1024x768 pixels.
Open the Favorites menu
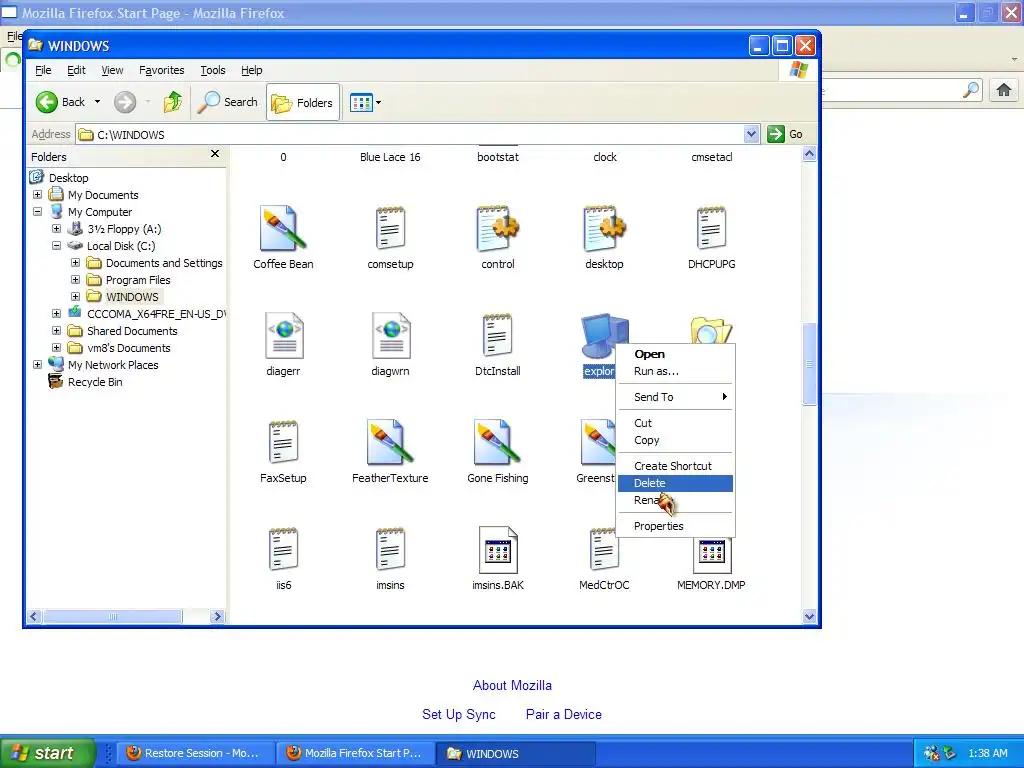point(161,70)
